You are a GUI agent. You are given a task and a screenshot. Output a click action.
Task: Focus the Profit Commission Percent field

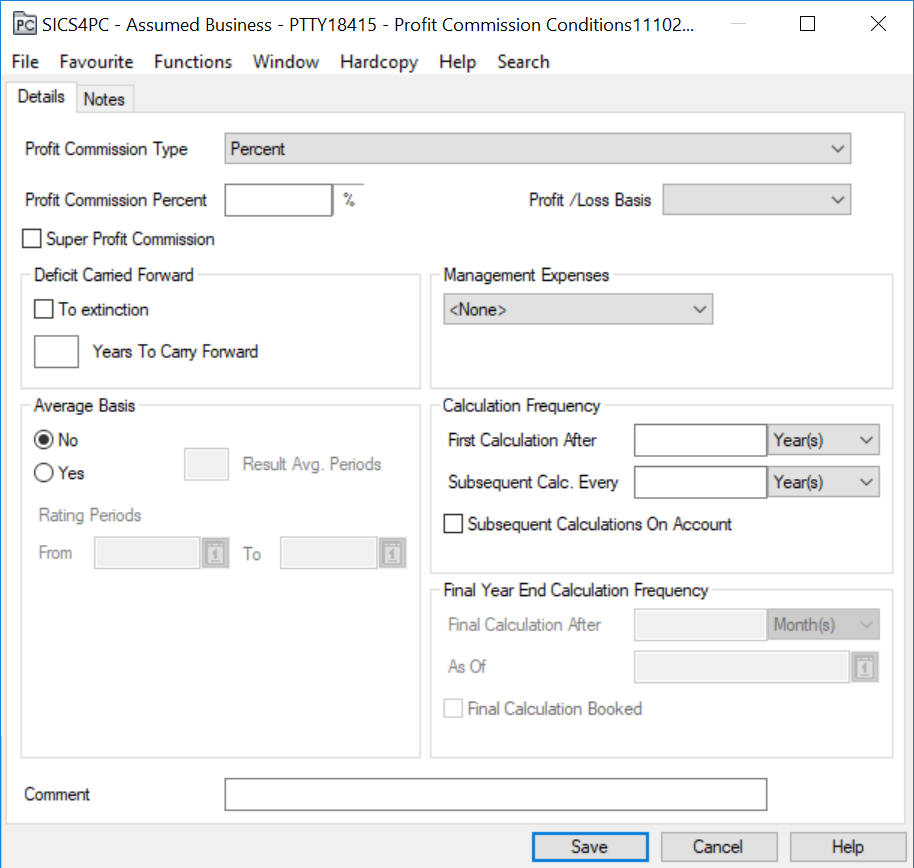pos(278,200)
